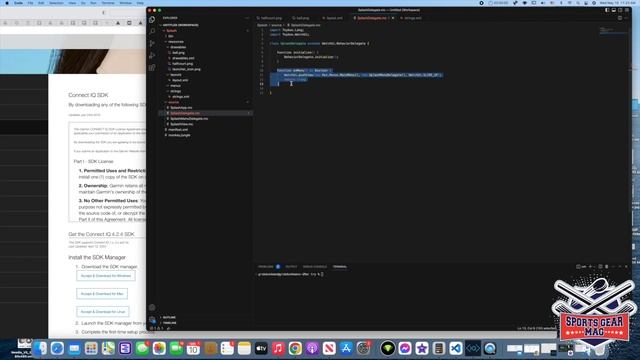
Task: Open launcher_icon.png in the explorer
Action: [186, 69]
